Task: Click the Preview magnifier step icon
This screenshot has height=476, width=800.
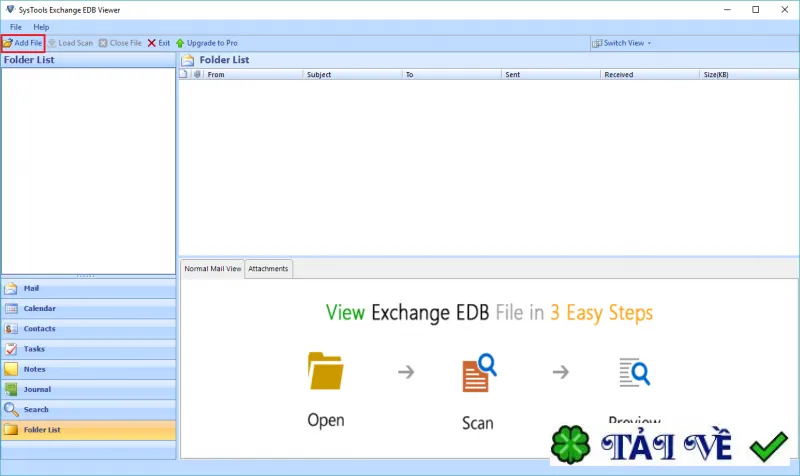Action: pyautogui.click(x=634, y=372)
